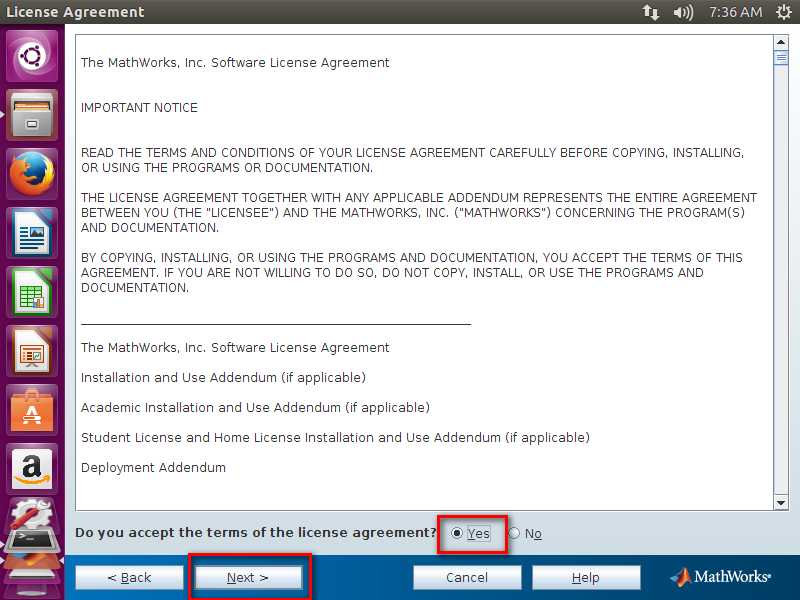Click the MathWorks logo
This screenshot has height=600, width=800.
[x=720, y=577]
